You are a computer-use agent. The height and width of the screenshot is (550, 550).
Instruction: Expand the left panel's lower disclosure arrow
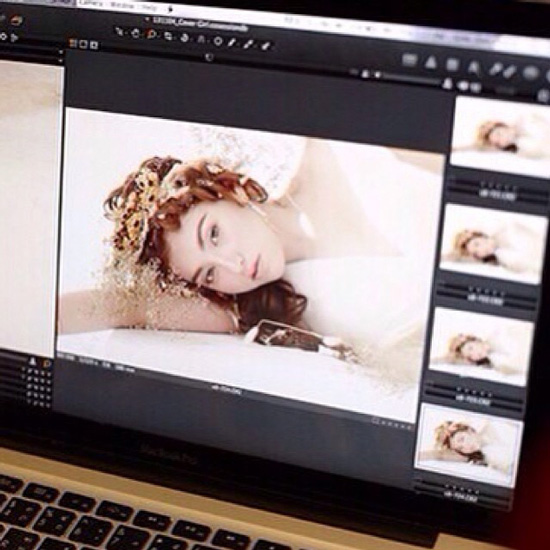61,60
